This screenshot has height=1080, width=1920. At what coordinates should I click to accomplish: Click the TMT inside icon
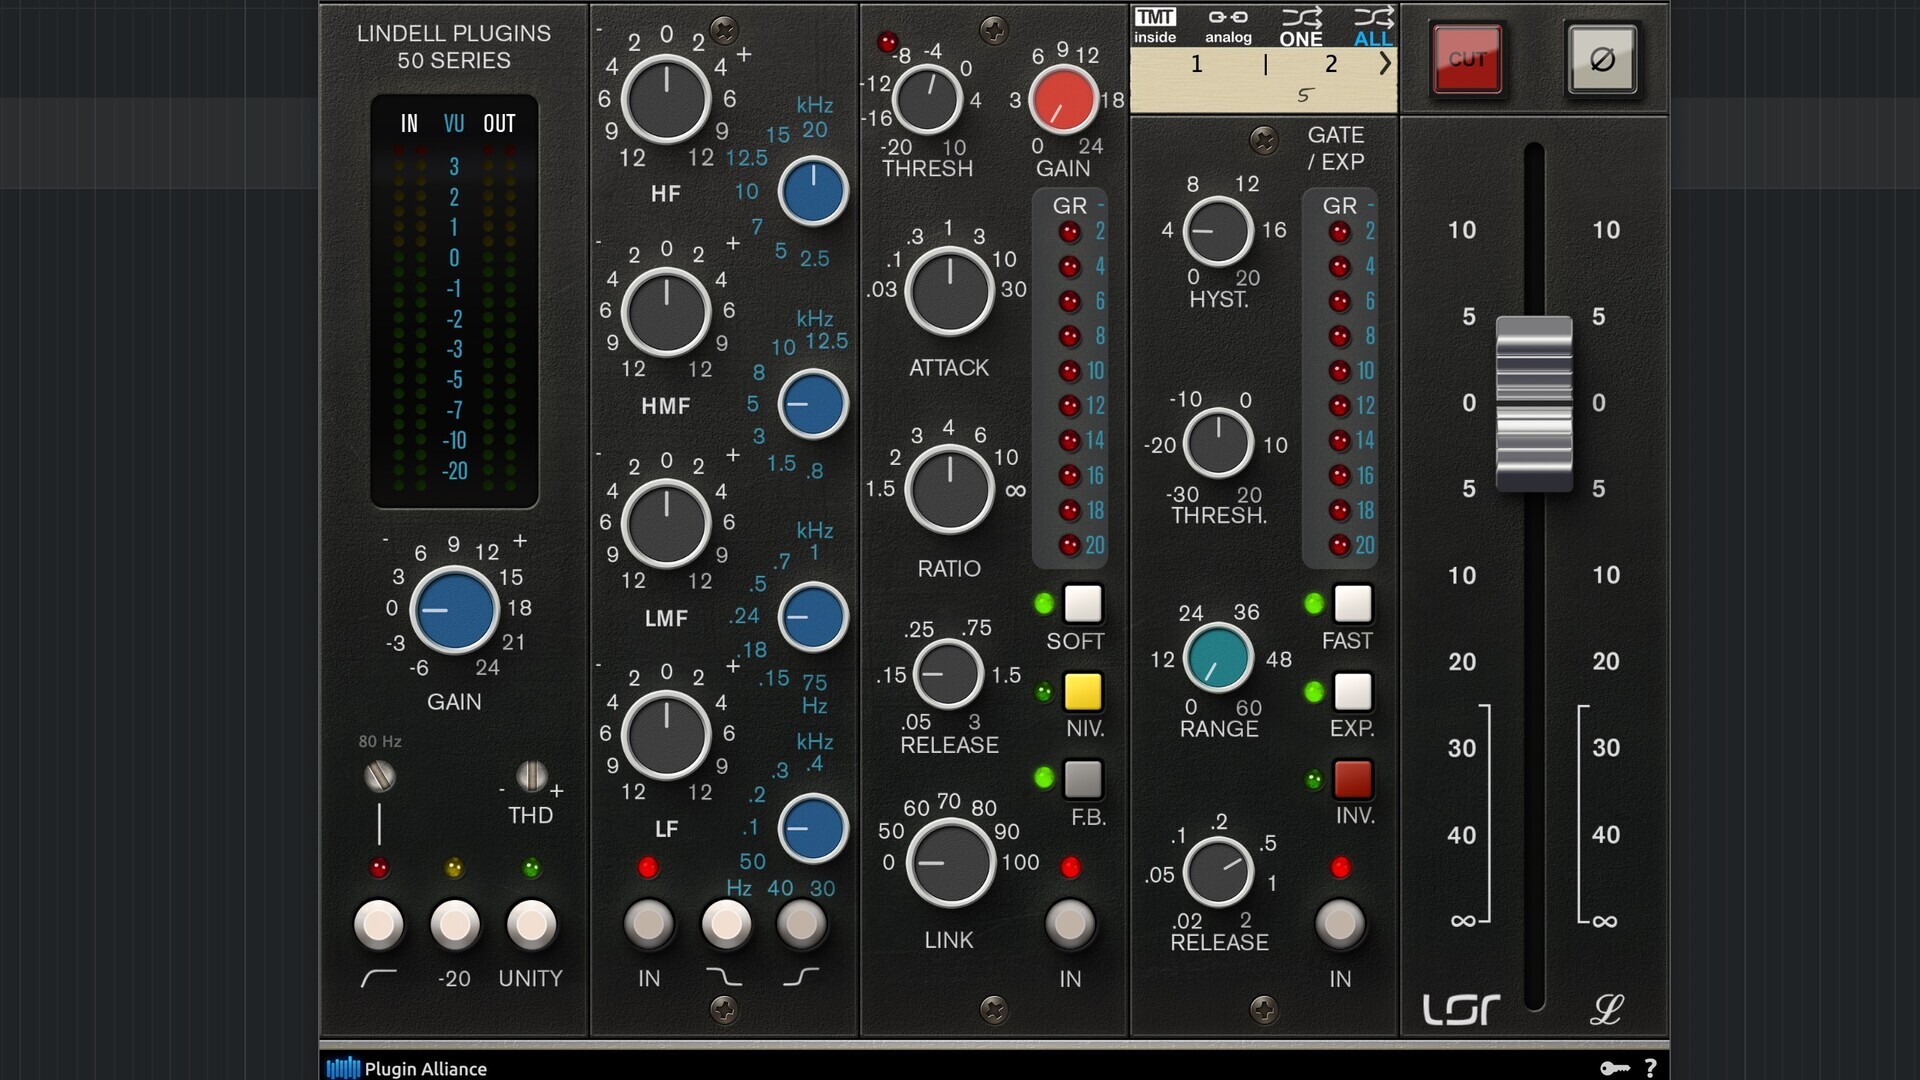click(1155, 26)
